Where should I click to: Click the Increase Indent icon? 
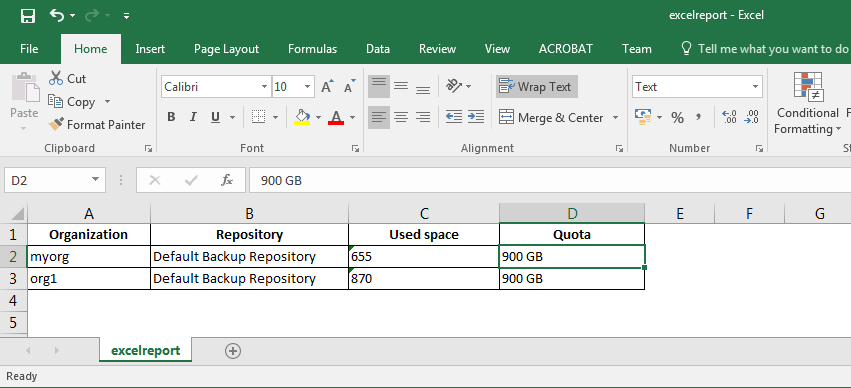pos(476,116)
